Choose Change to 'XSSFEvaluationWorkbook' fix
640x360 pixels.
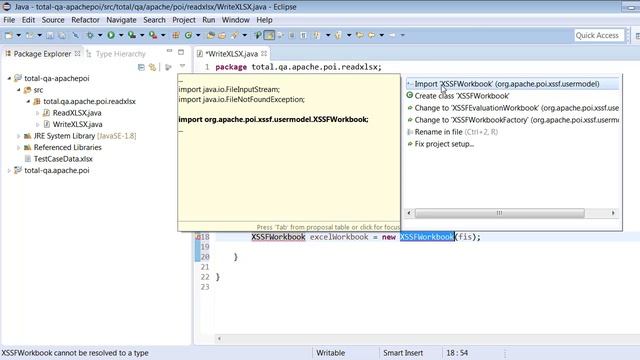click(512, 108)
